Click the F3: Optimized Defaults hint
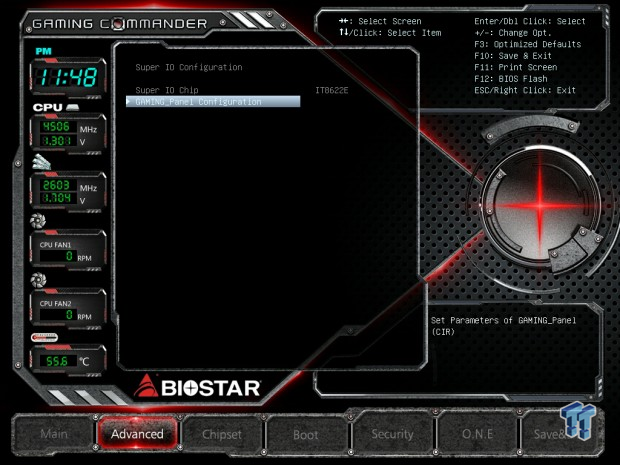Image resolution: width=620 pixels, height=465 pixels. (x=527, y=44)
